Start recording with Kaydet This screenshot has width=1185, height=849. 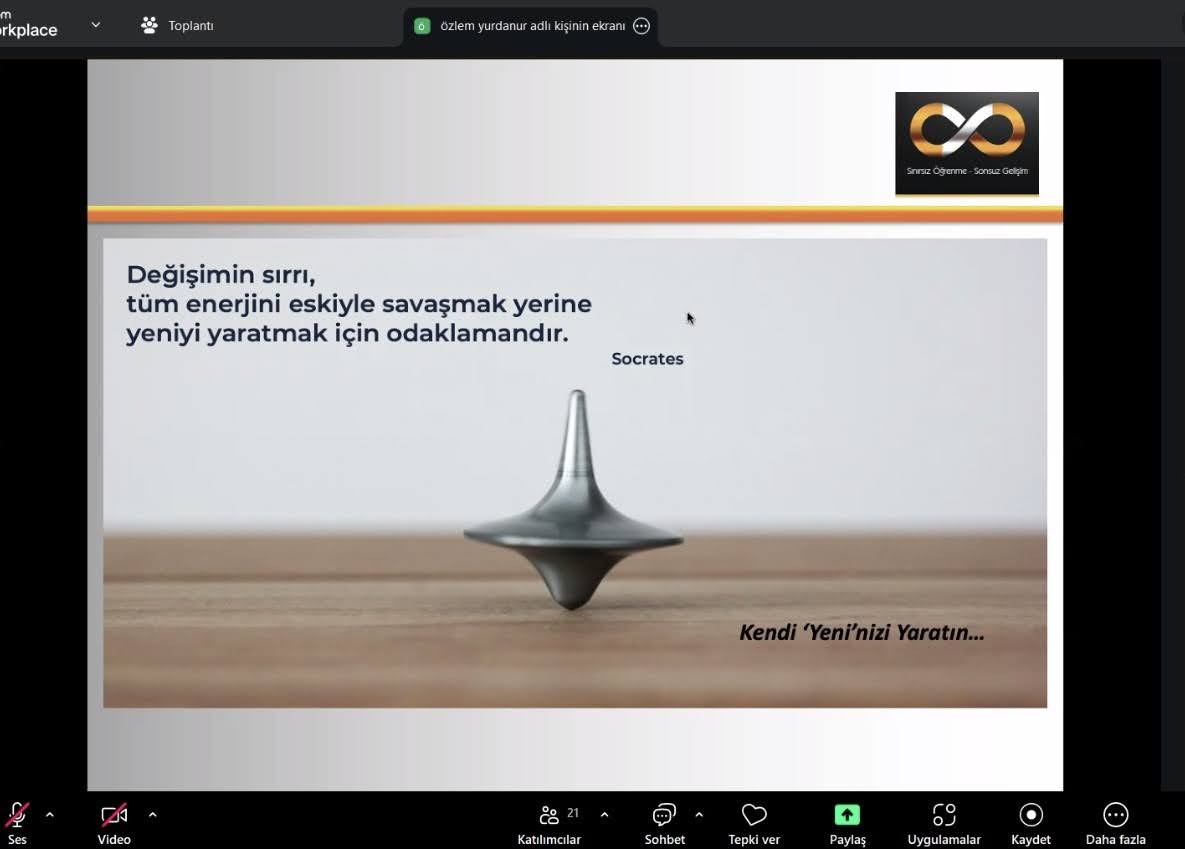point(1031,815)
